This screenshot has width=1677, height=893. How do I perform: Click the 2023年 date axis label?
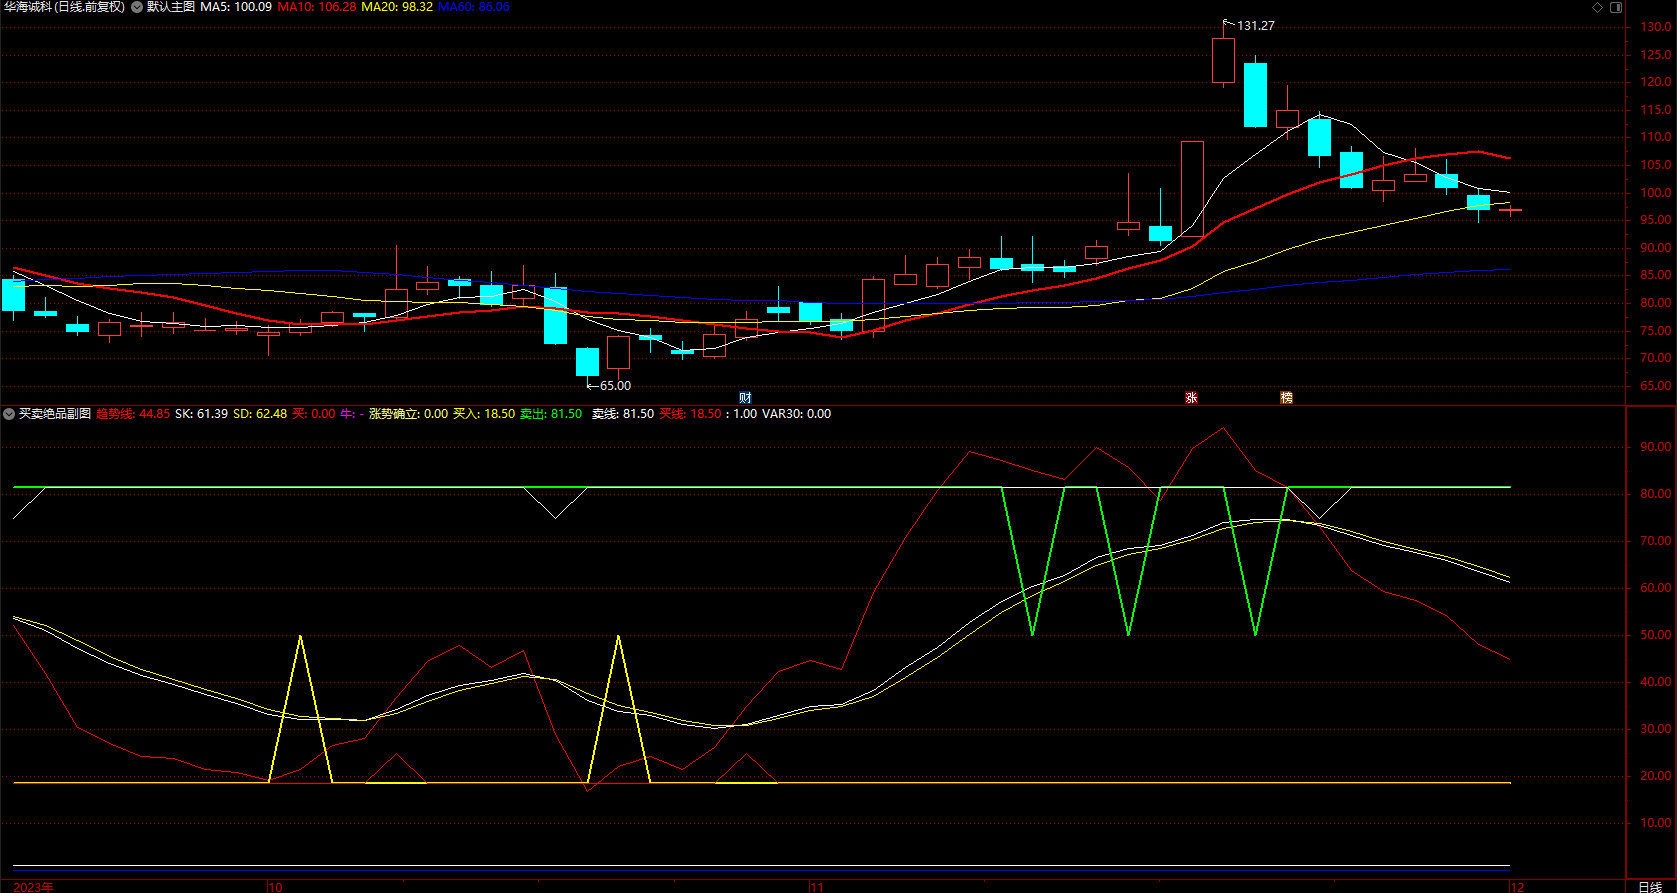34,887
